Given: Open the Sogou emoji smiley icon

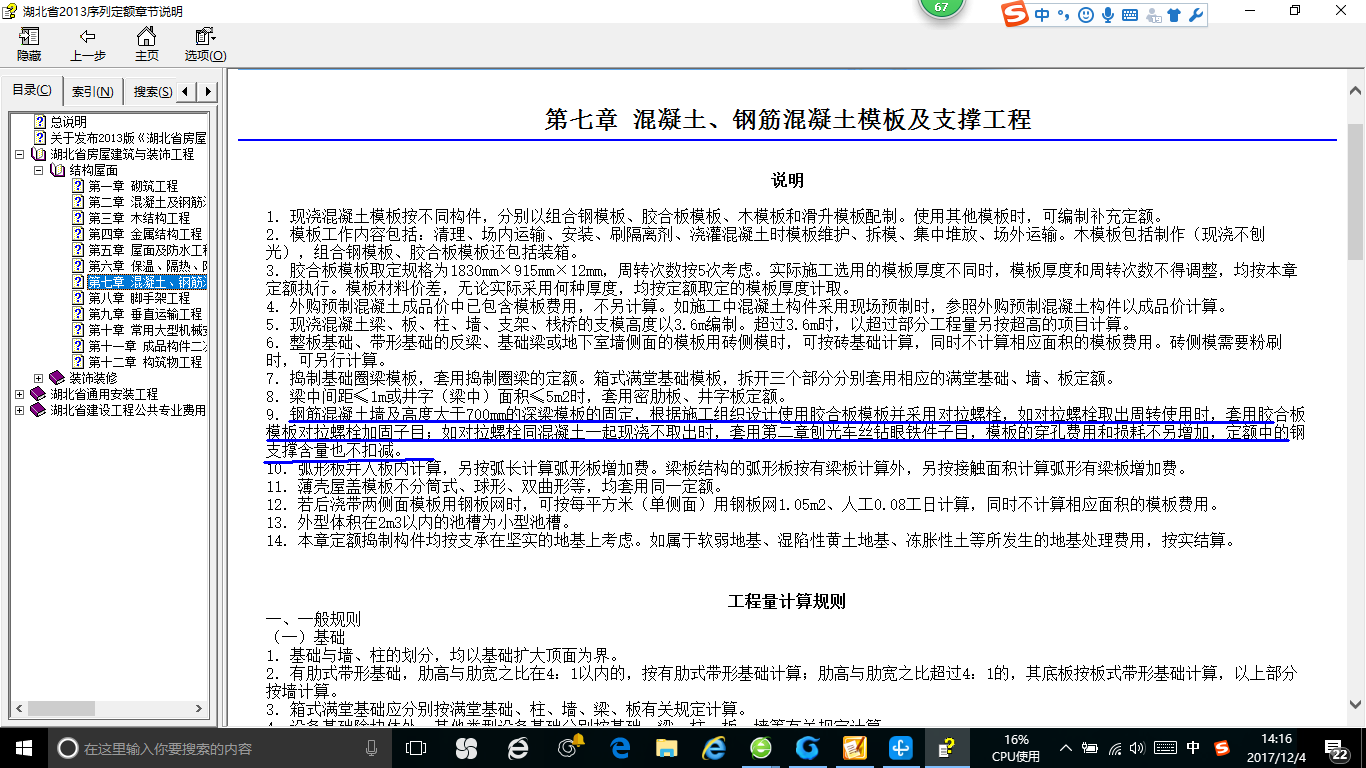Looking at the screenshot, I should click(1086, 15).
